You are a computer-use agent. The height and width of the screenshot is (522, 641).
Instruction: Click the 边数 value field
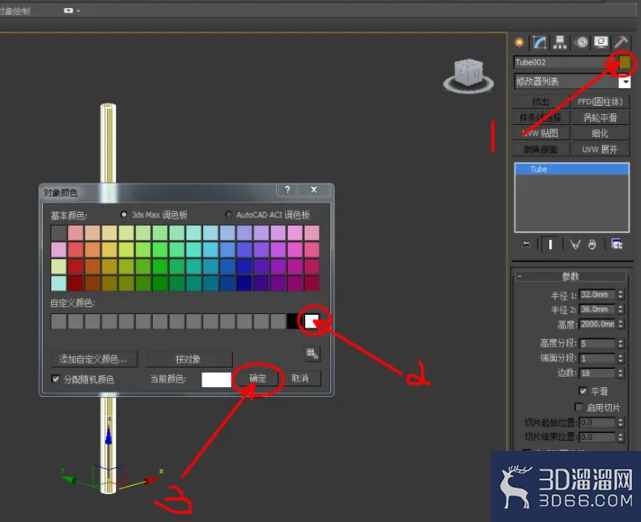pyautogui.click(x=597, y=373)
